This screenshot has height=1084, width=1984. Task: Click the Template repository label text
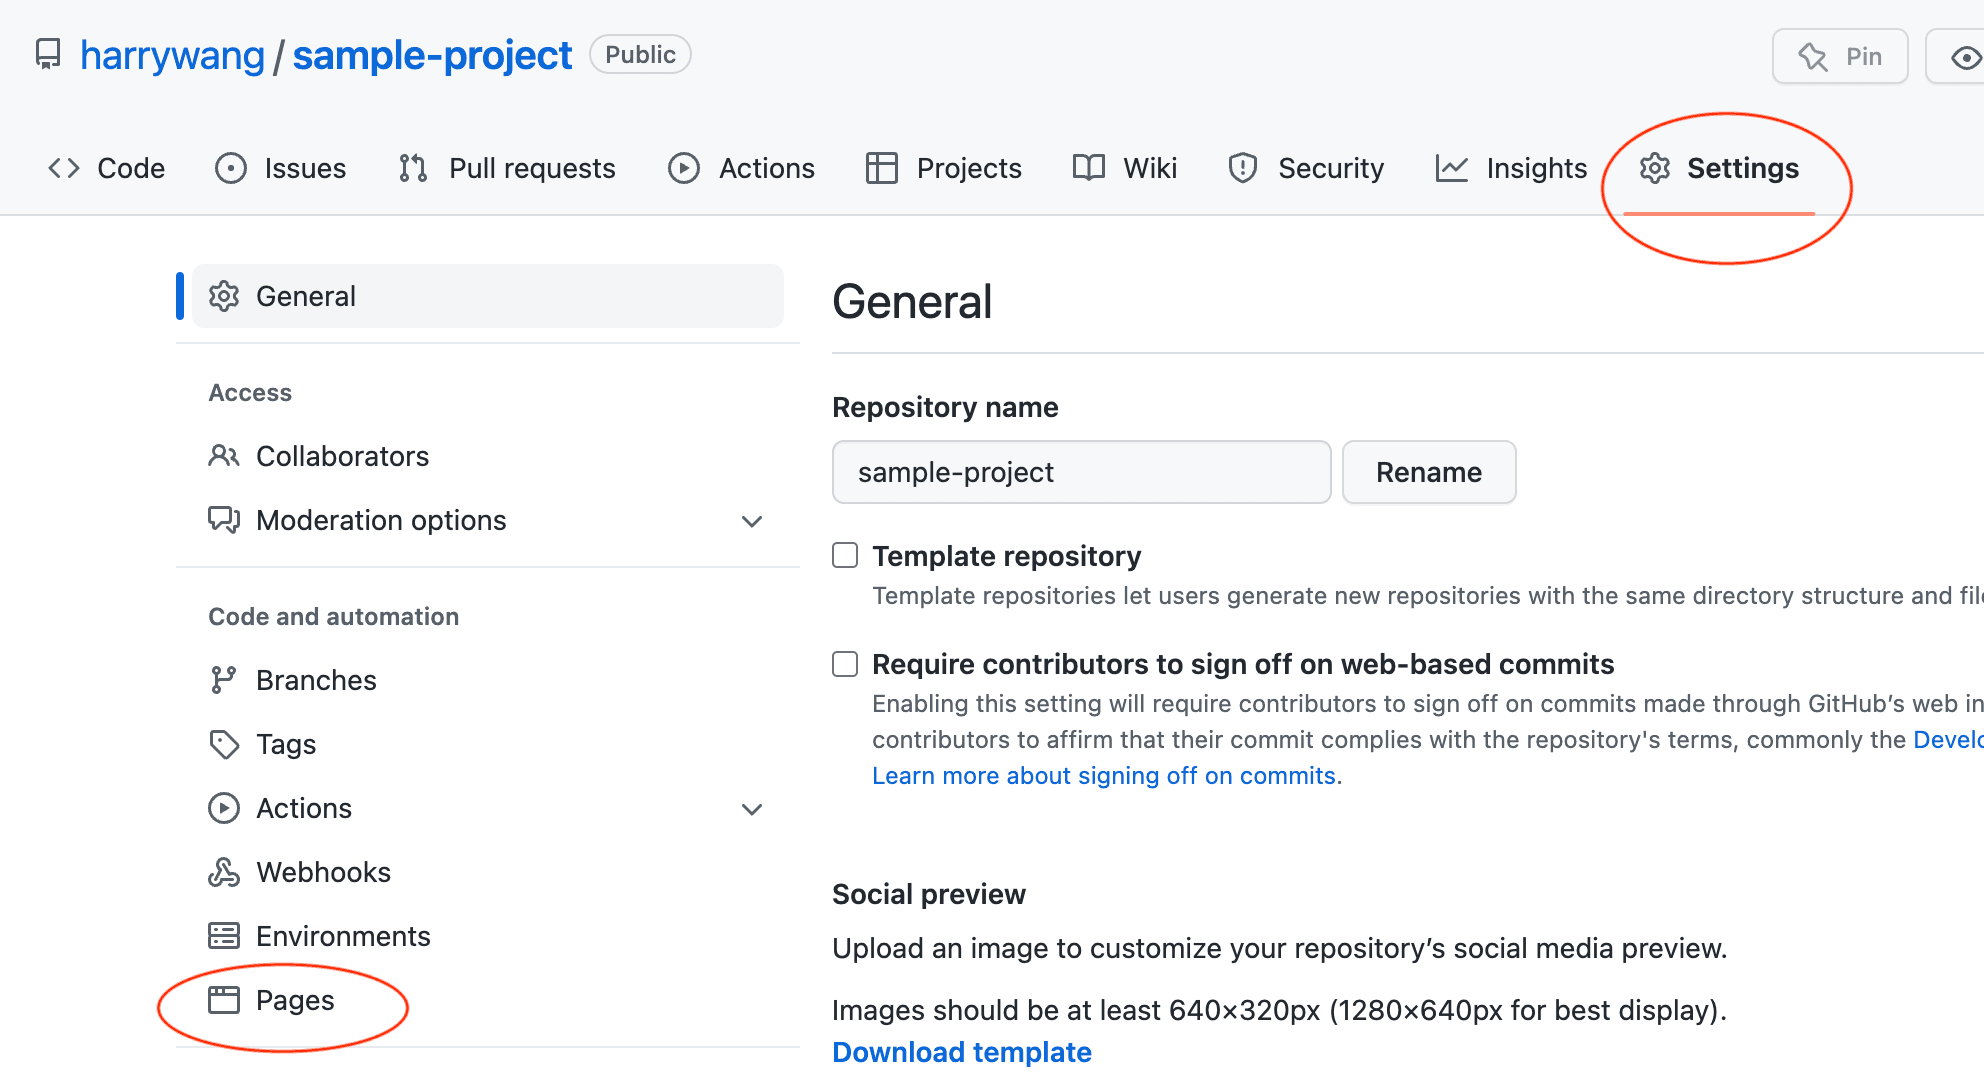[x=1006, y=556]
